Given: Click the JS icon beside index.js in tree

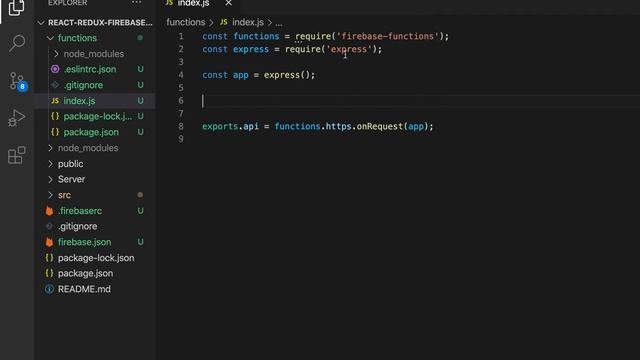Looking at the screenshot, I should click(x=55, y=100).
